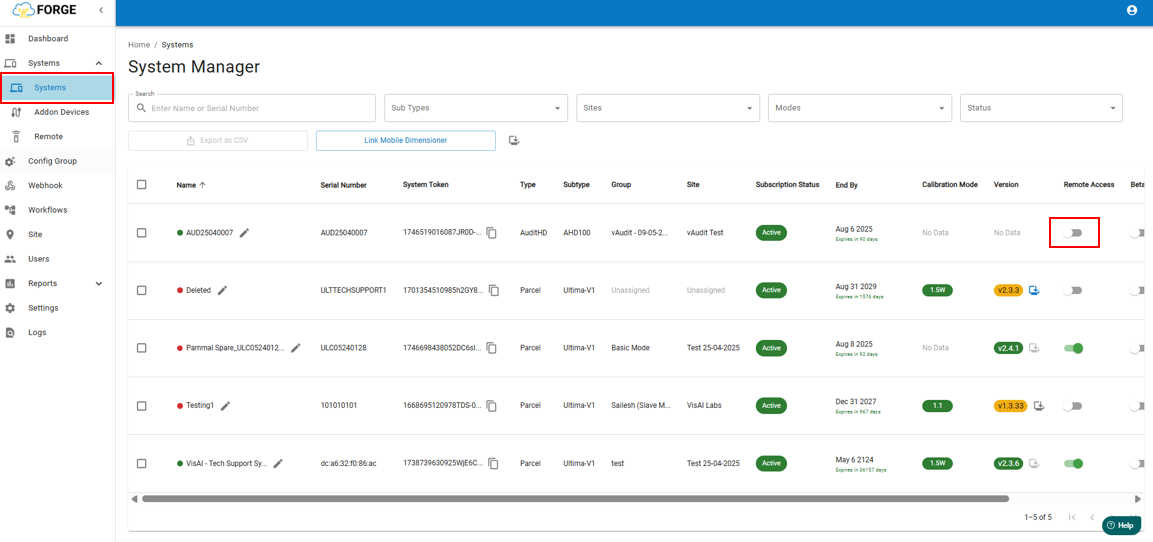Copy the token for Pammal Spare system

pos(492,349)
